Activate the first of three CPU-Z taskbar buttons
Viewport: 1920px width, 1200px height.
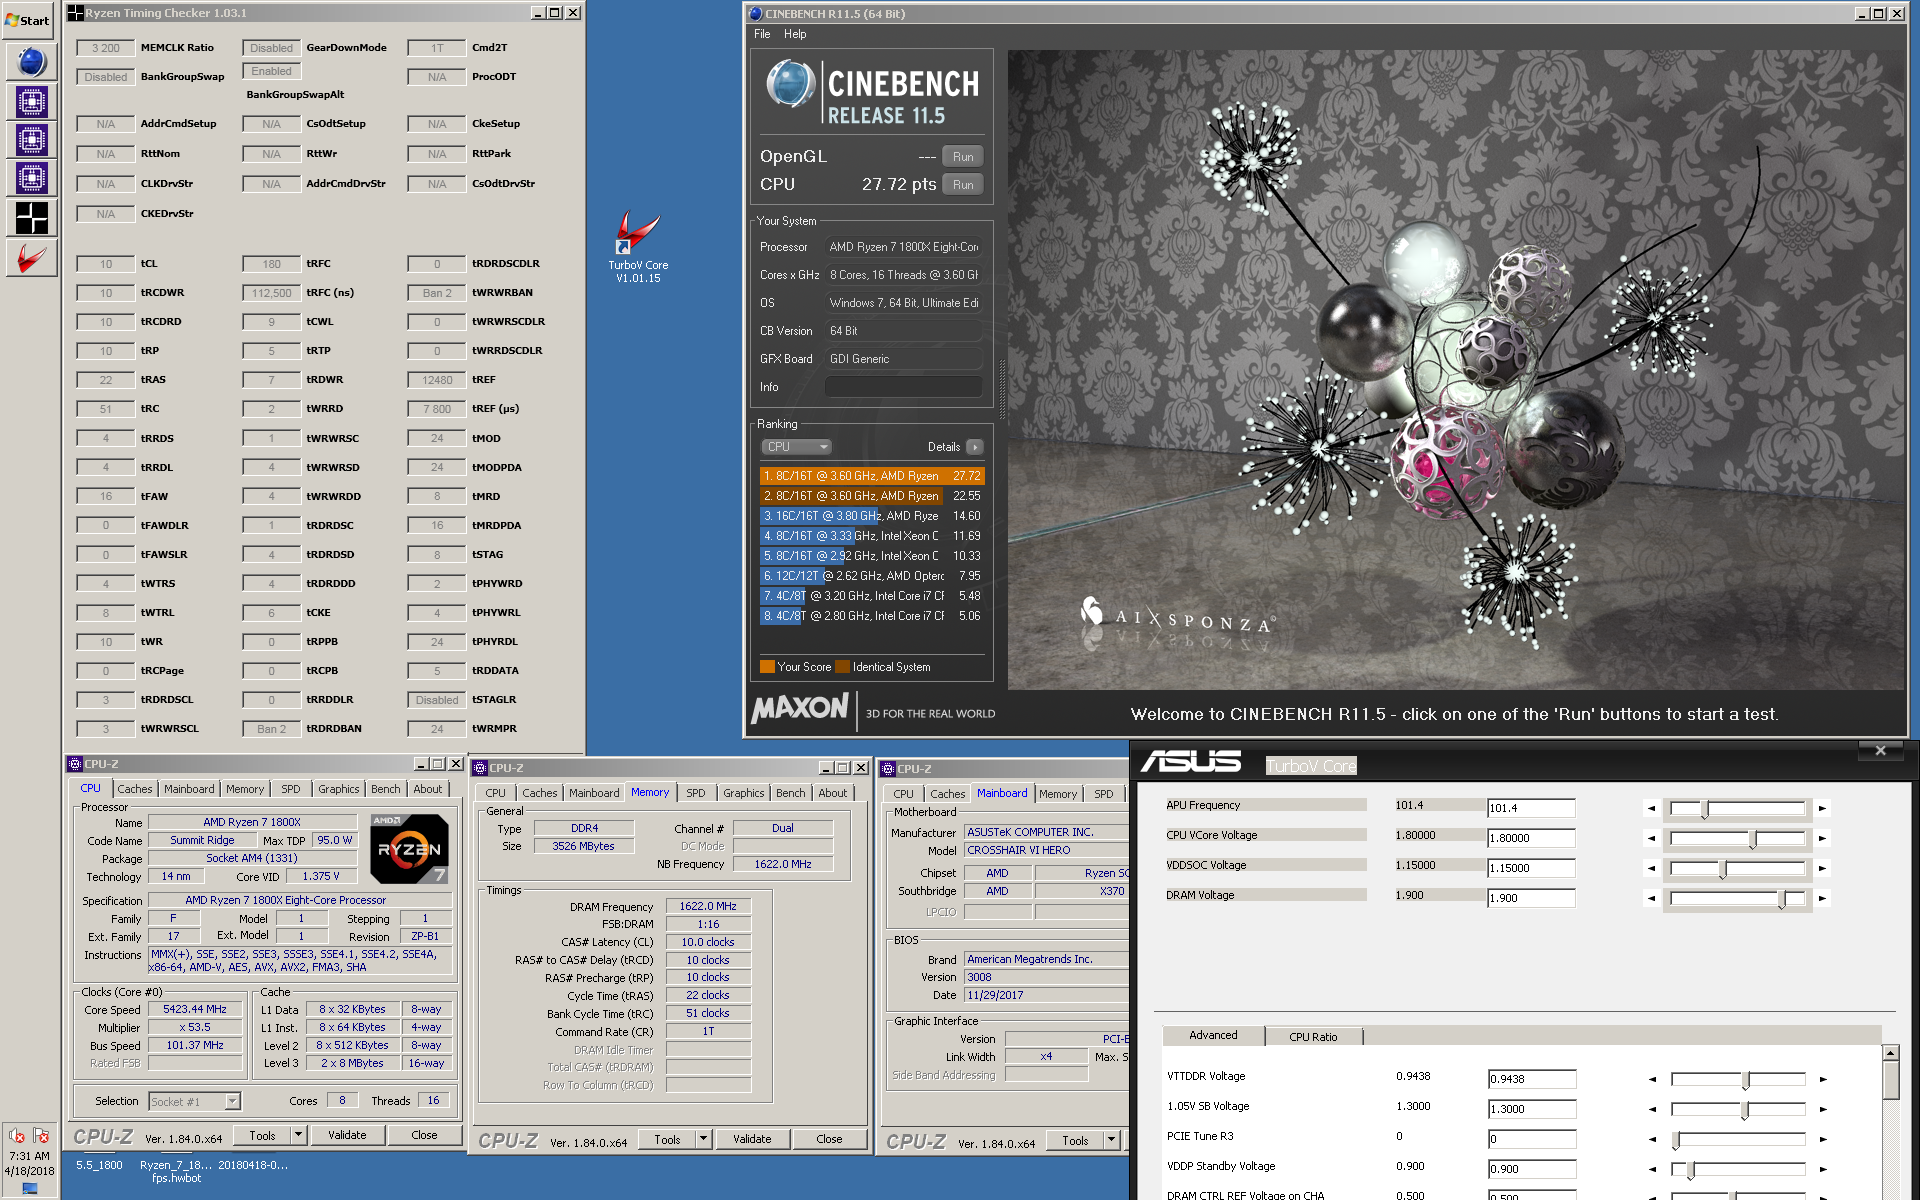click(x=32, y=101)
